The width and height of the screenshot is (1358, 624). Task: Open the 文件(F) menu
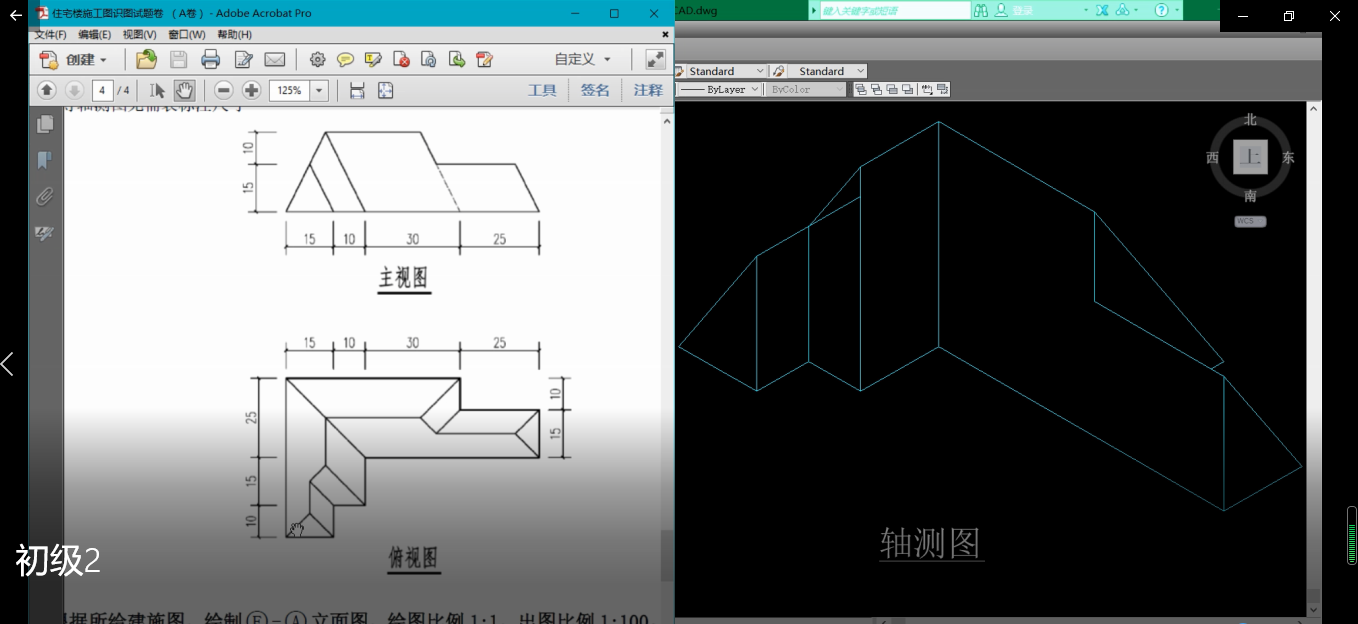click(x=50, y=35)
